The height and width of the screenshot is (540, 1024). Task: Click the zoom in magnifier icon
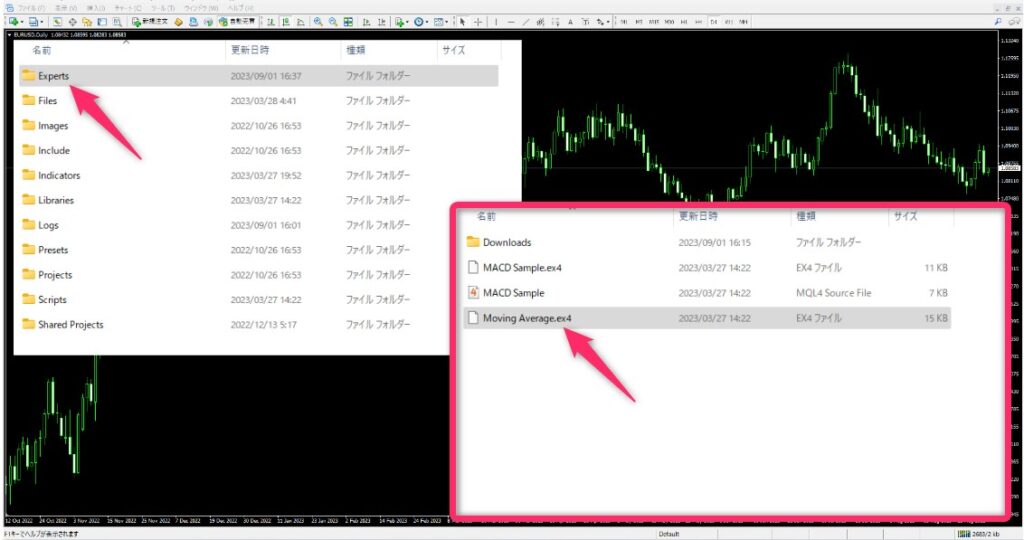coord(317,21)
